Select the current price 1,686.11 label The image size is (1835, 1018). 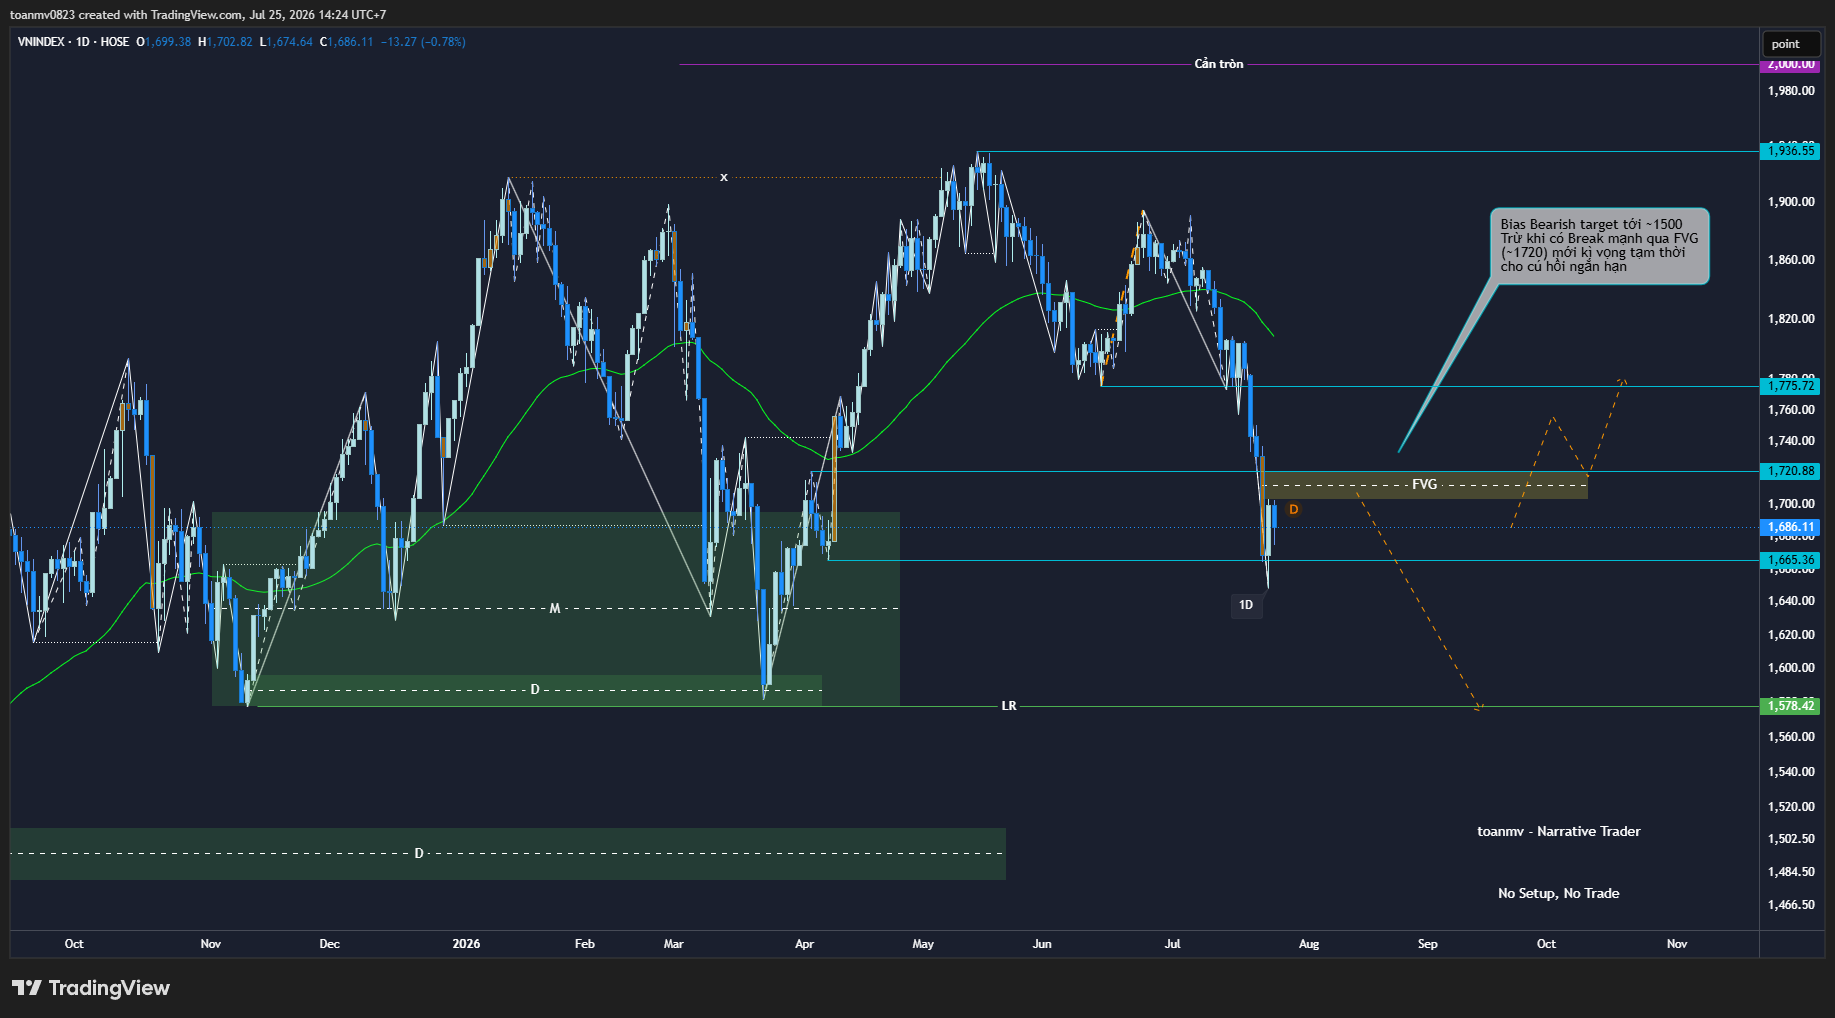[x=1790, y=527]
